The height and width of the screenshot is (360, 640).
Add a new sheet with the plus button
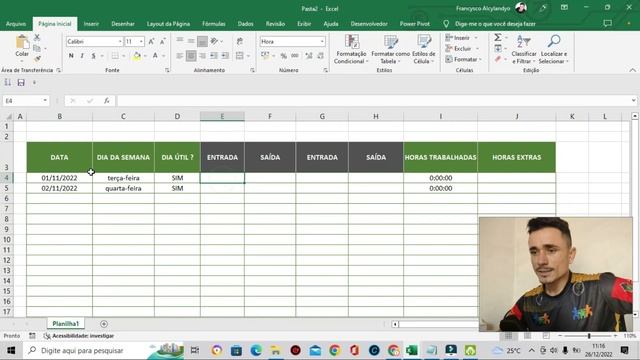coord(104,324)
